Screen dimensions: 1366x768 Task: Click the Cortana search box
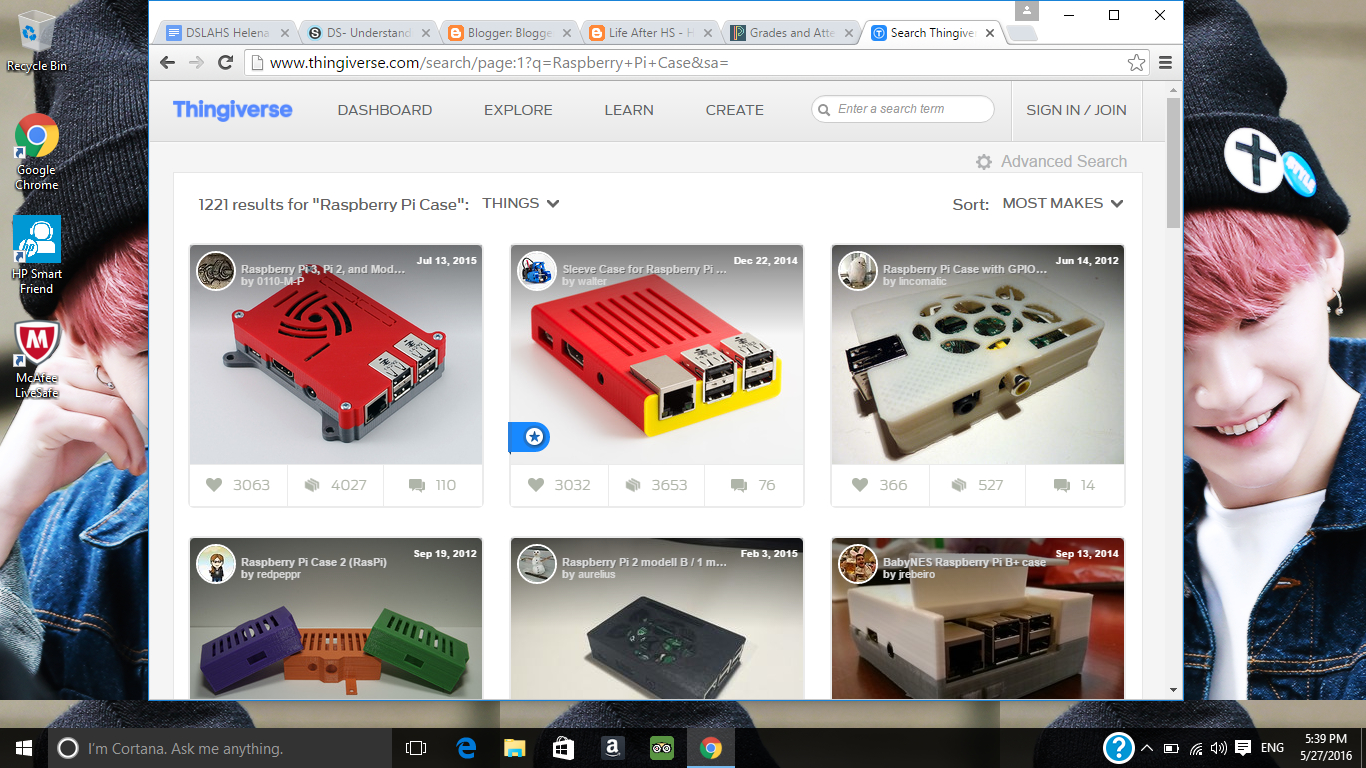coord(220,748)
